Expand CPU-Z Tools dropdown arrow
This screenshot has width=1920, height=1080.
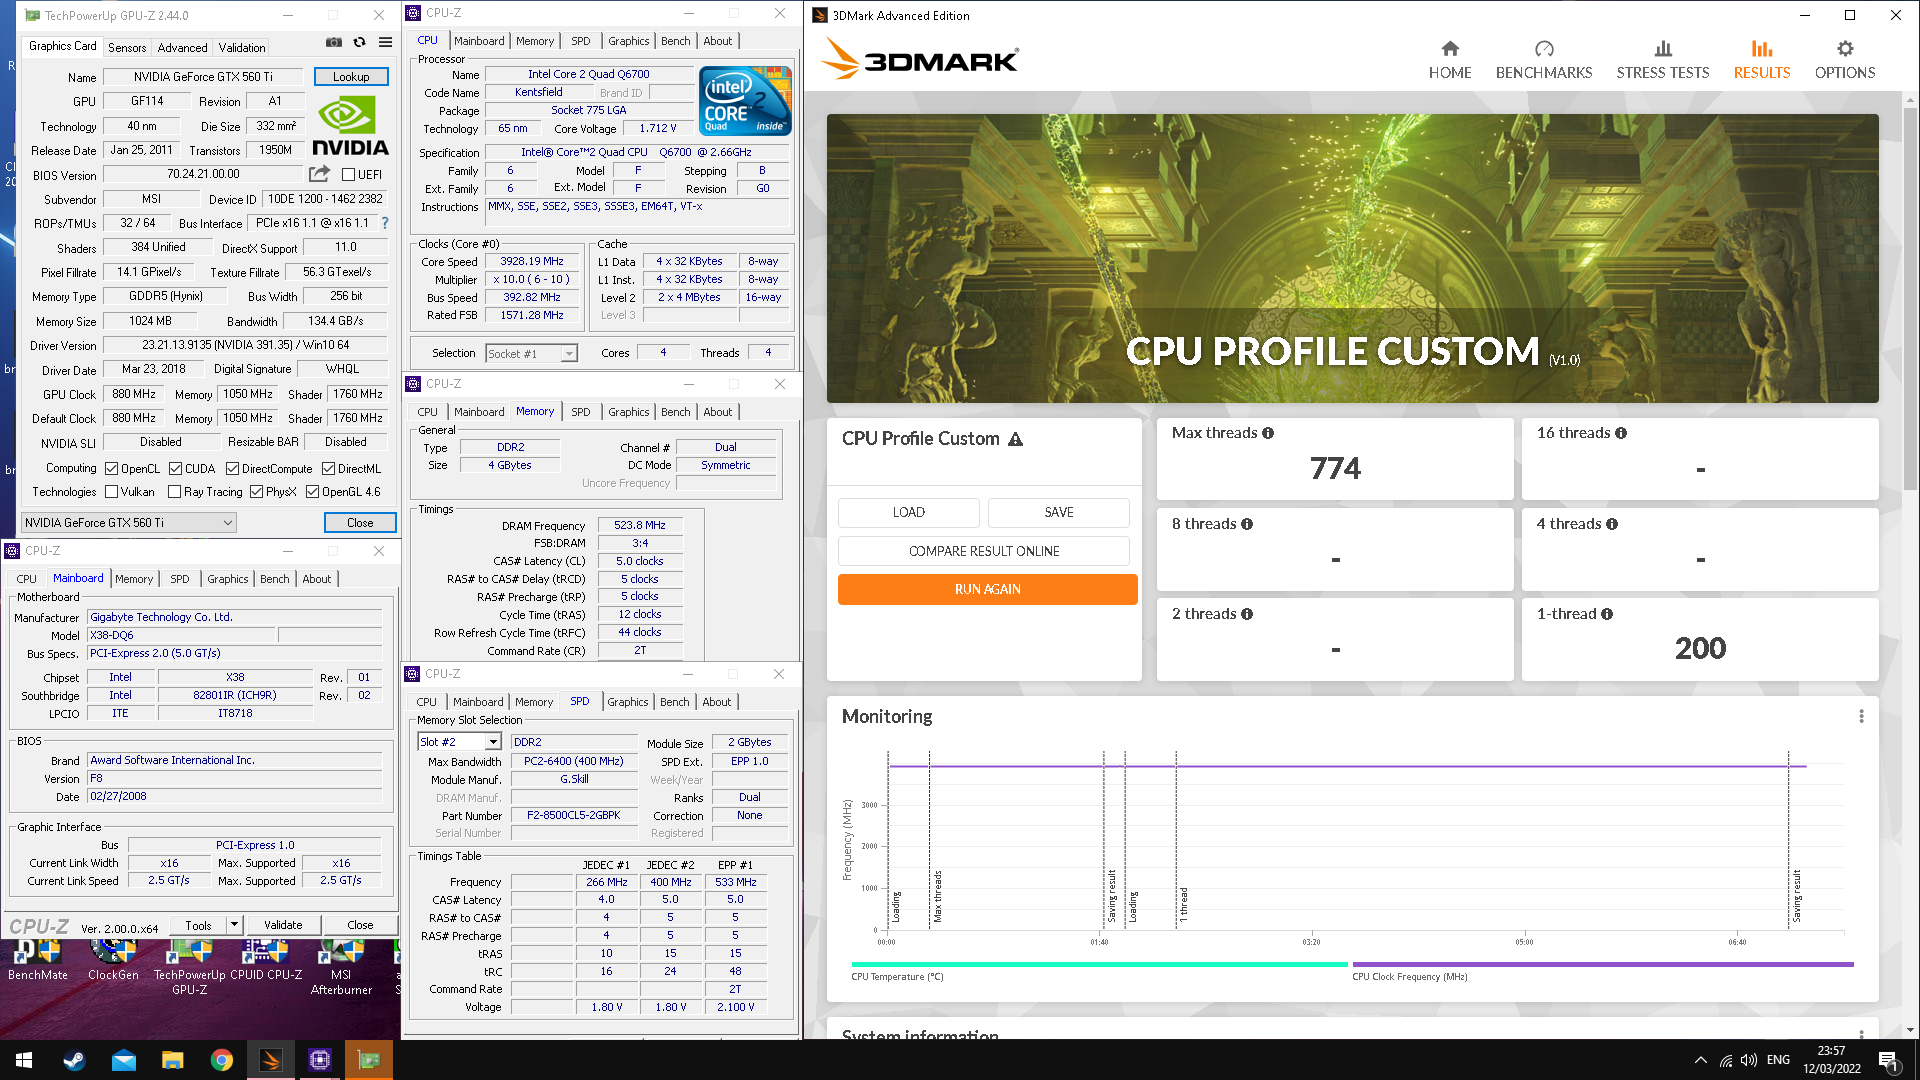[x=234, y=925]
